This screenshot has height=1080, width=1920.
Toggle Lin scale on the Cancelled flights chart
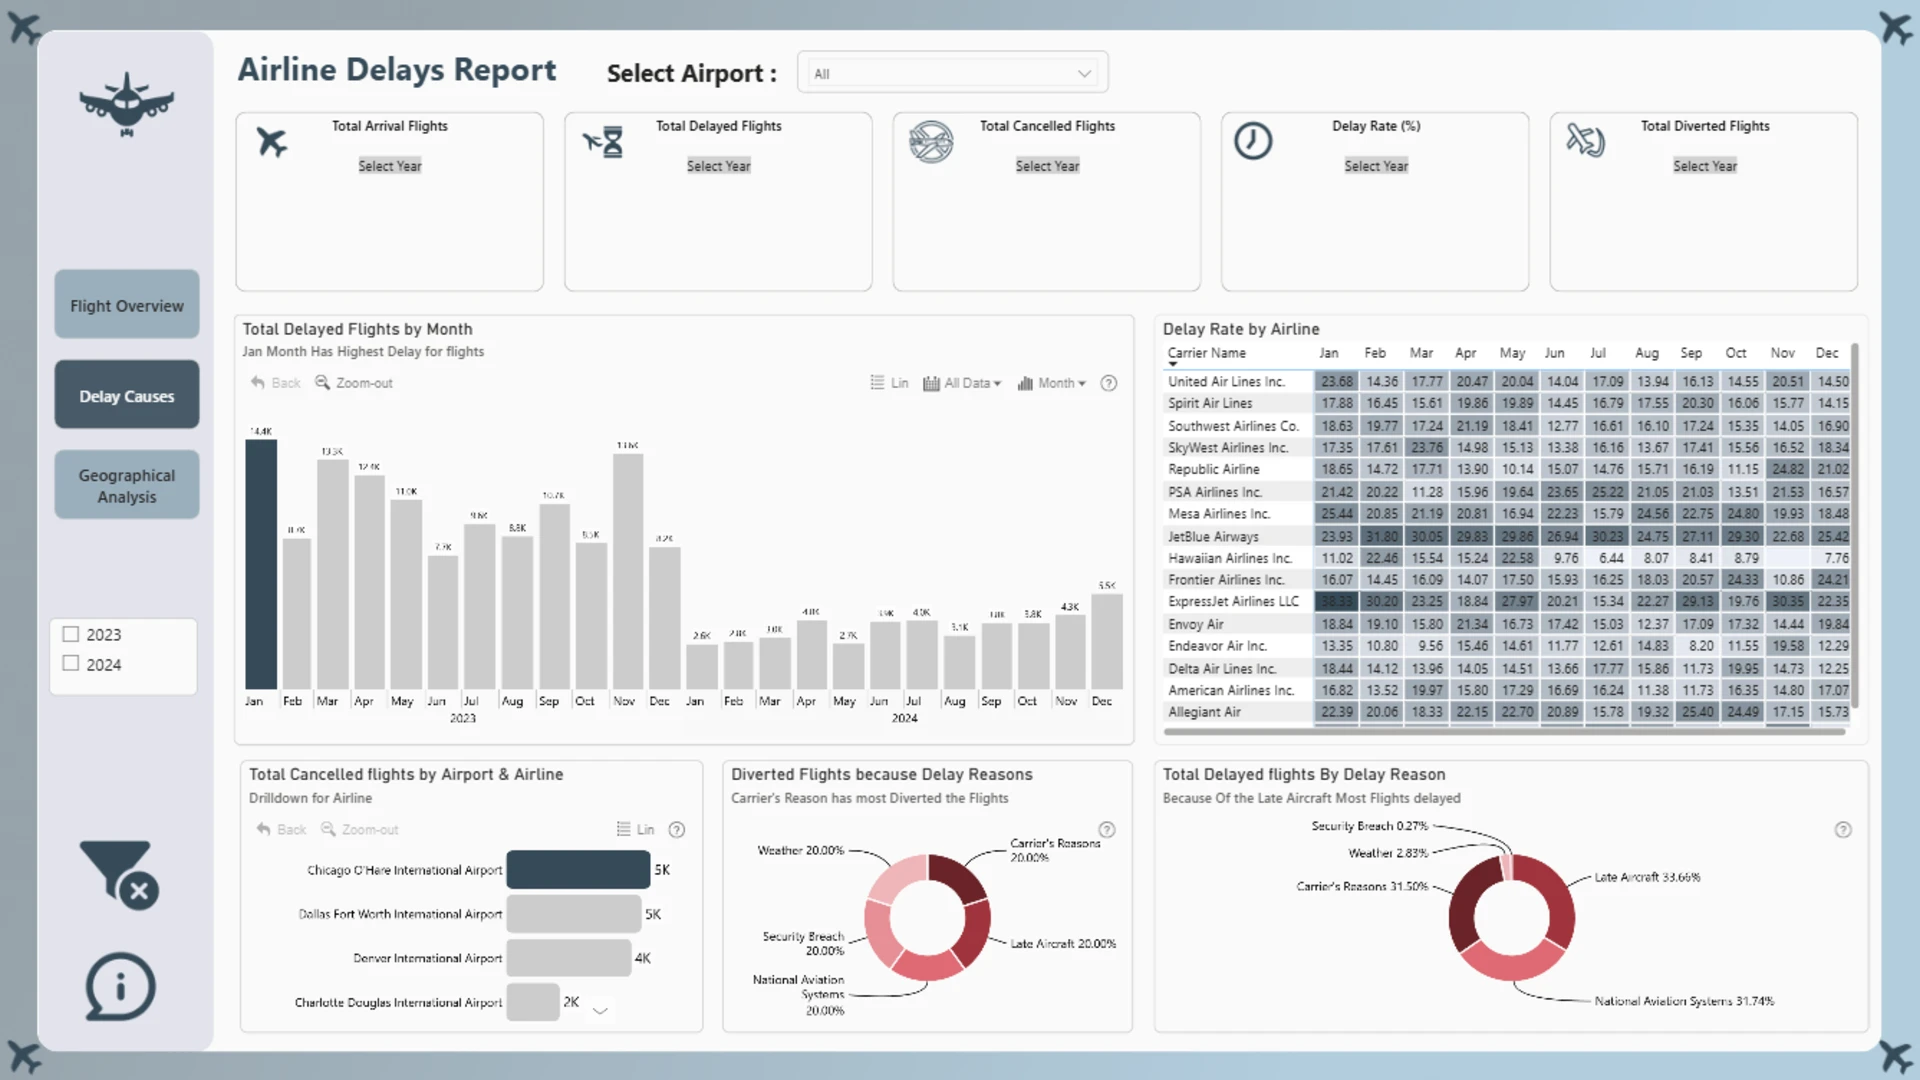click(635, 829)
